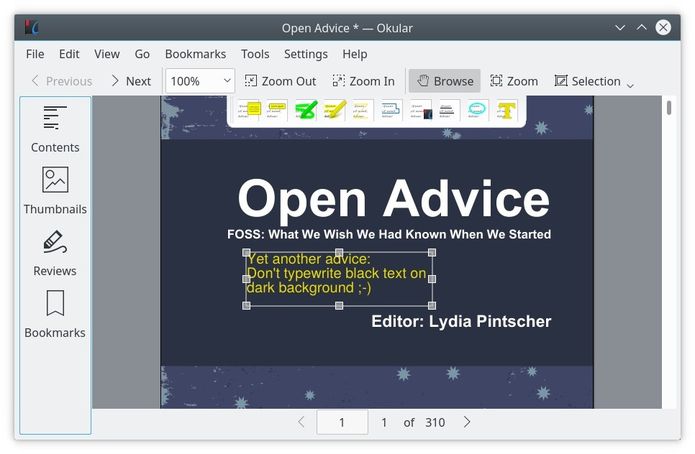The image size is (695, 454).
Task: Go to Previous page via toolbar
Action: tap(62, 81)
